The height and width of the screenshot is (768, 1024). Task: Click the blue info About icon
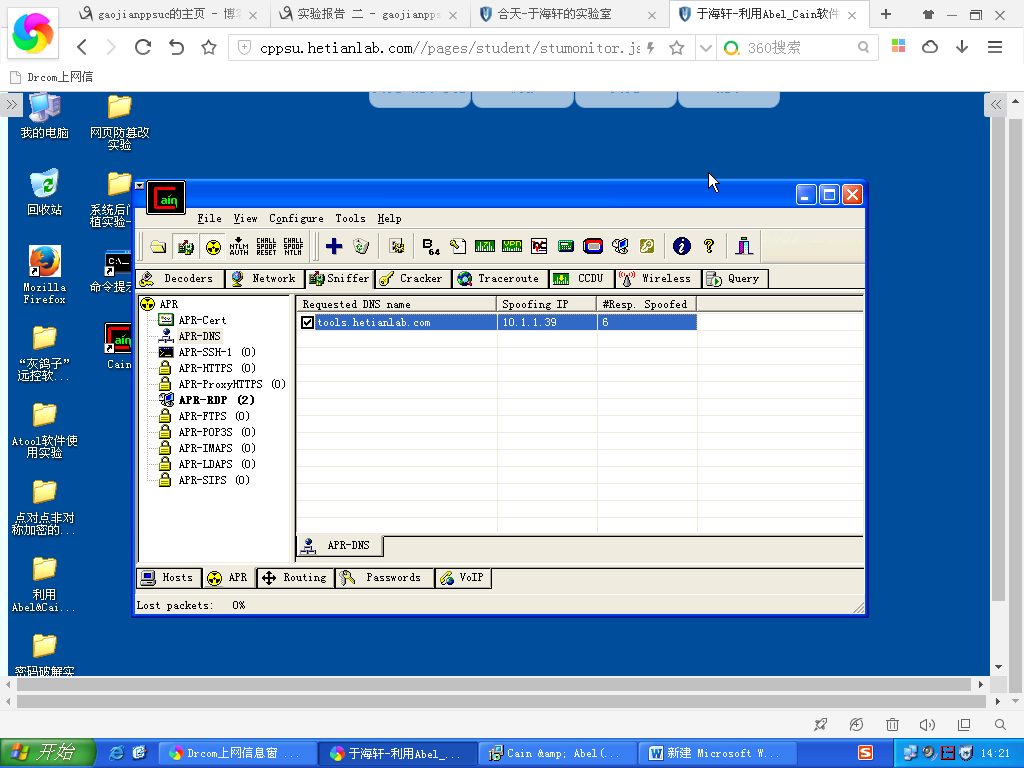(682, 246)
